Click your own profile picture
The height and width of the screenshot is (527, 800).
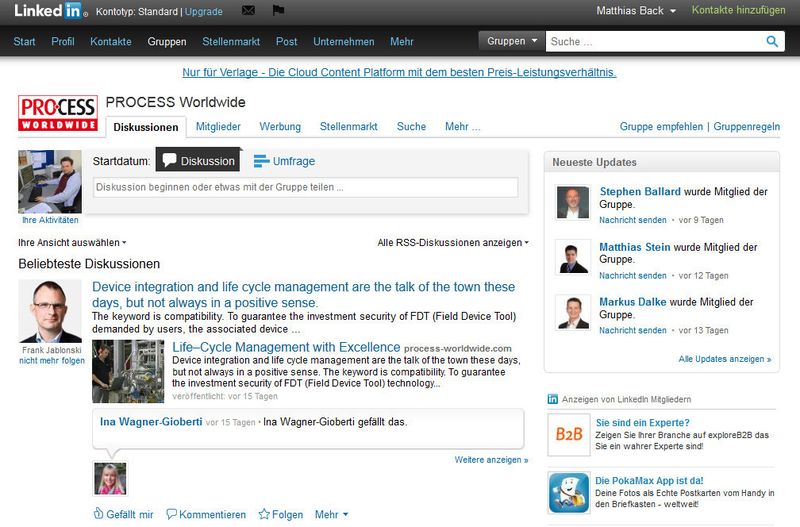[x=50, y=182]
